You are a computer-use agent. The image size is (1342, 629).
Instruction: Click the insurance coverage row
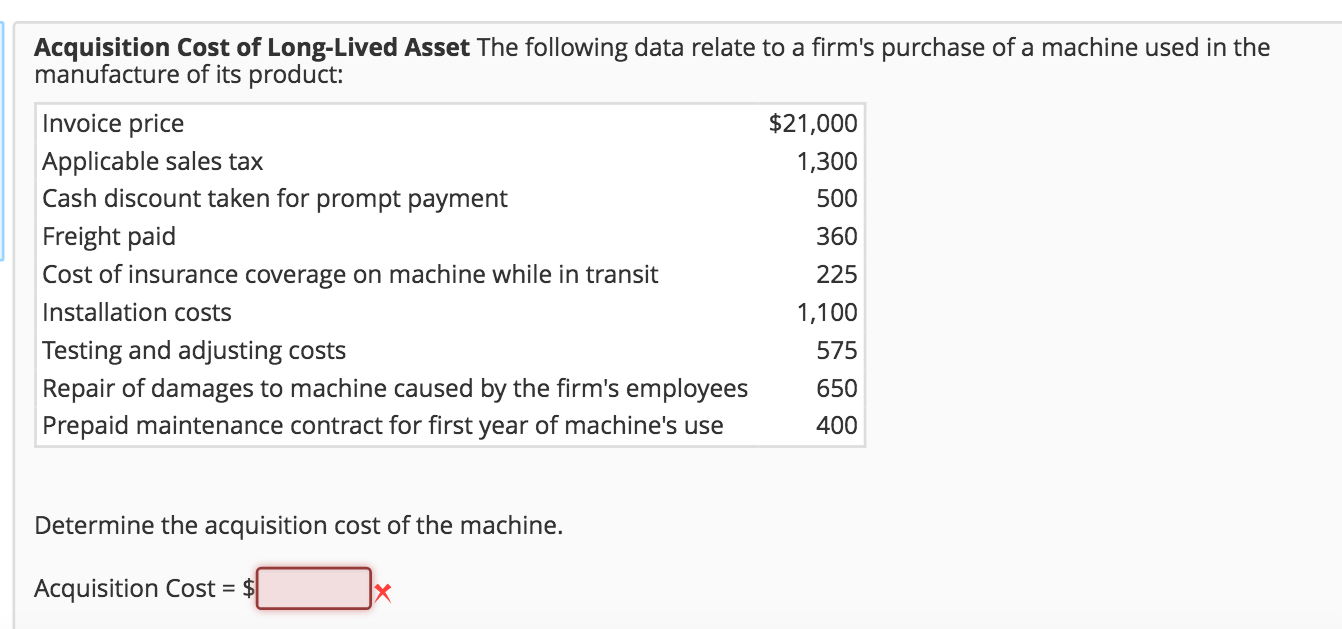(x=349, y=274)
